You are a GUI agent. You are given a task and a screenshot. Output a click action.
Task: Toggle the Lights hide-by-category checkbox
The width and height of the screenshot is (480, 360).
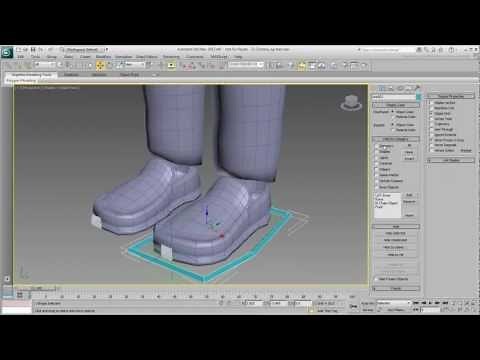coord(377,158)
